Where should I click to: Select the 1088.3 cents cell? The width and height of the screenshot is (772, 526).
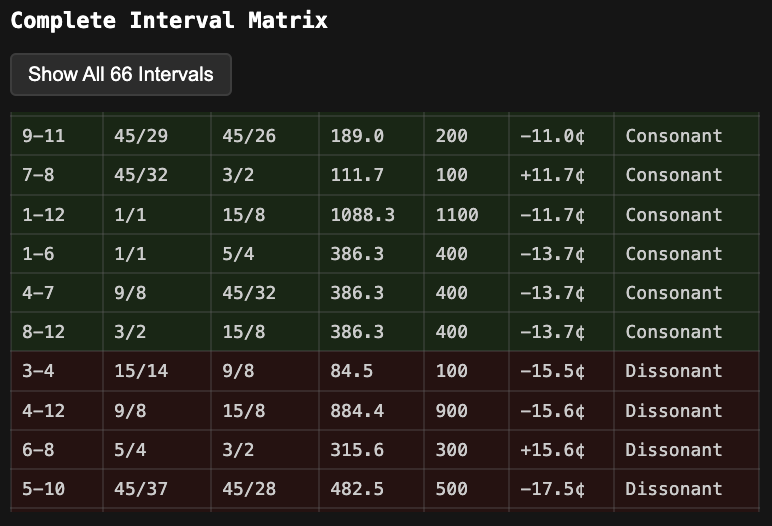tap(362, 214)
